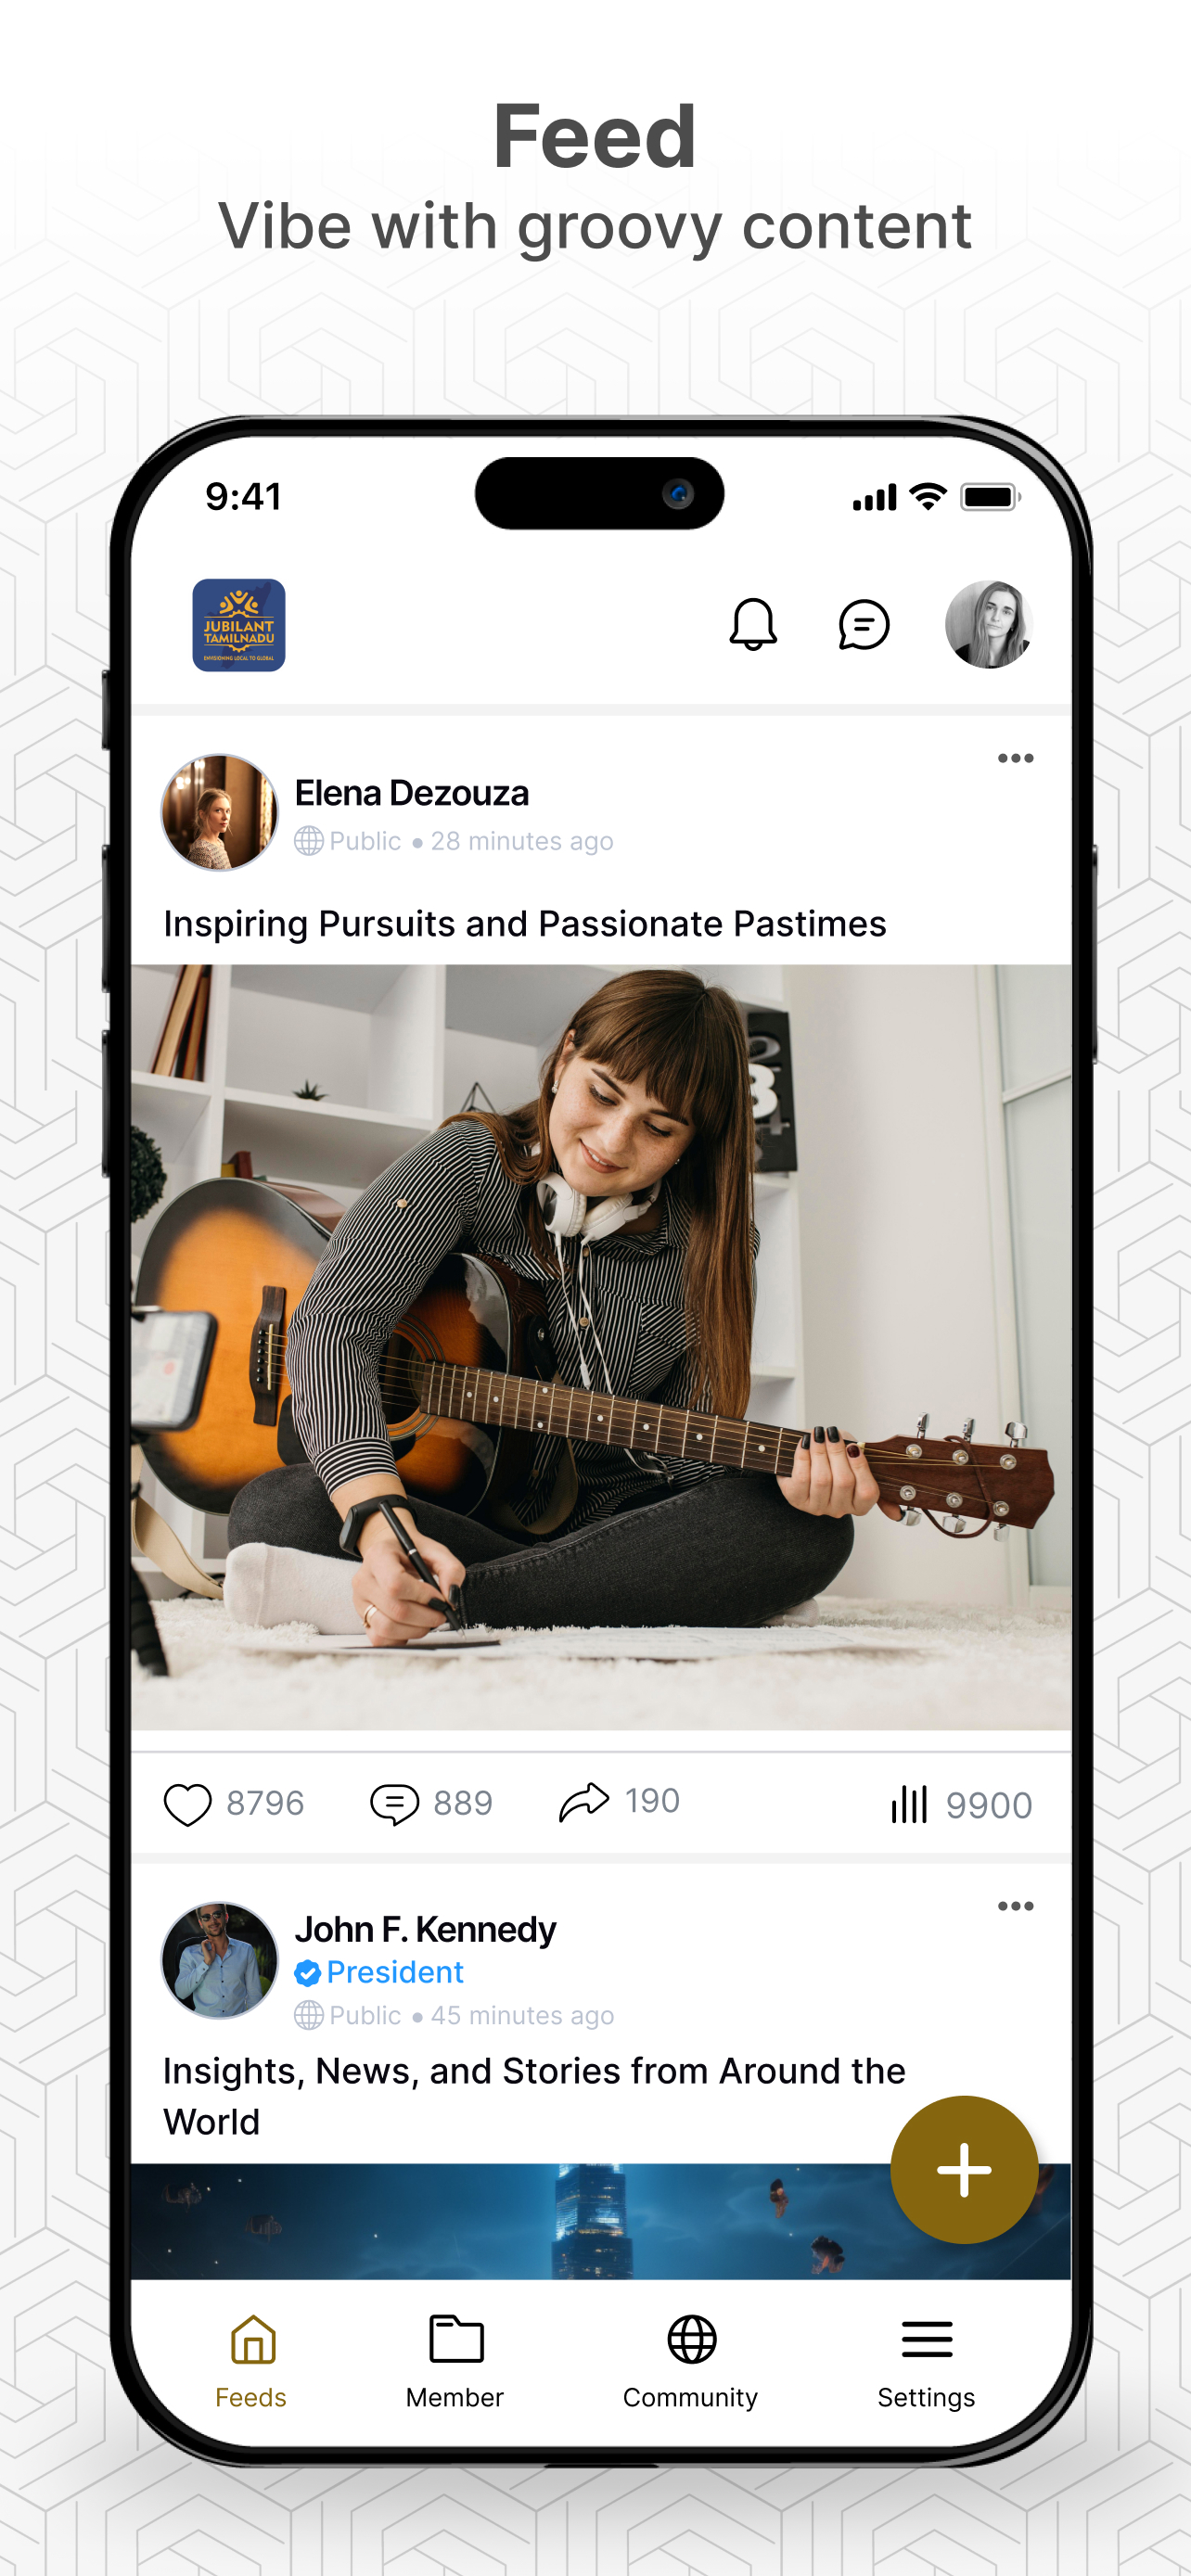The image size is (1191, 2576).
Task: Open more options on Elena Dezouza's post
Action: coord(1015,758)
